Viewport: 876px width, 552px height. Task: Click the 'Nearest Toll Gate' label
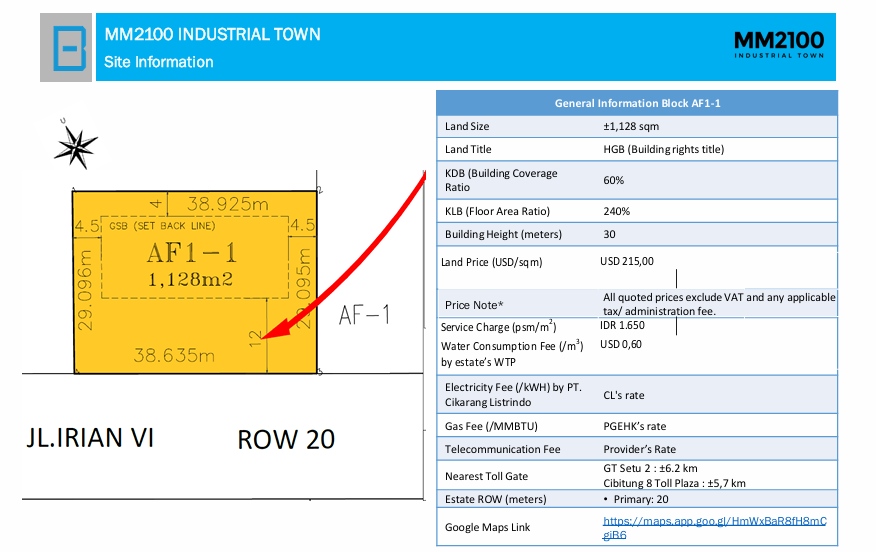[x=486, y=476]
